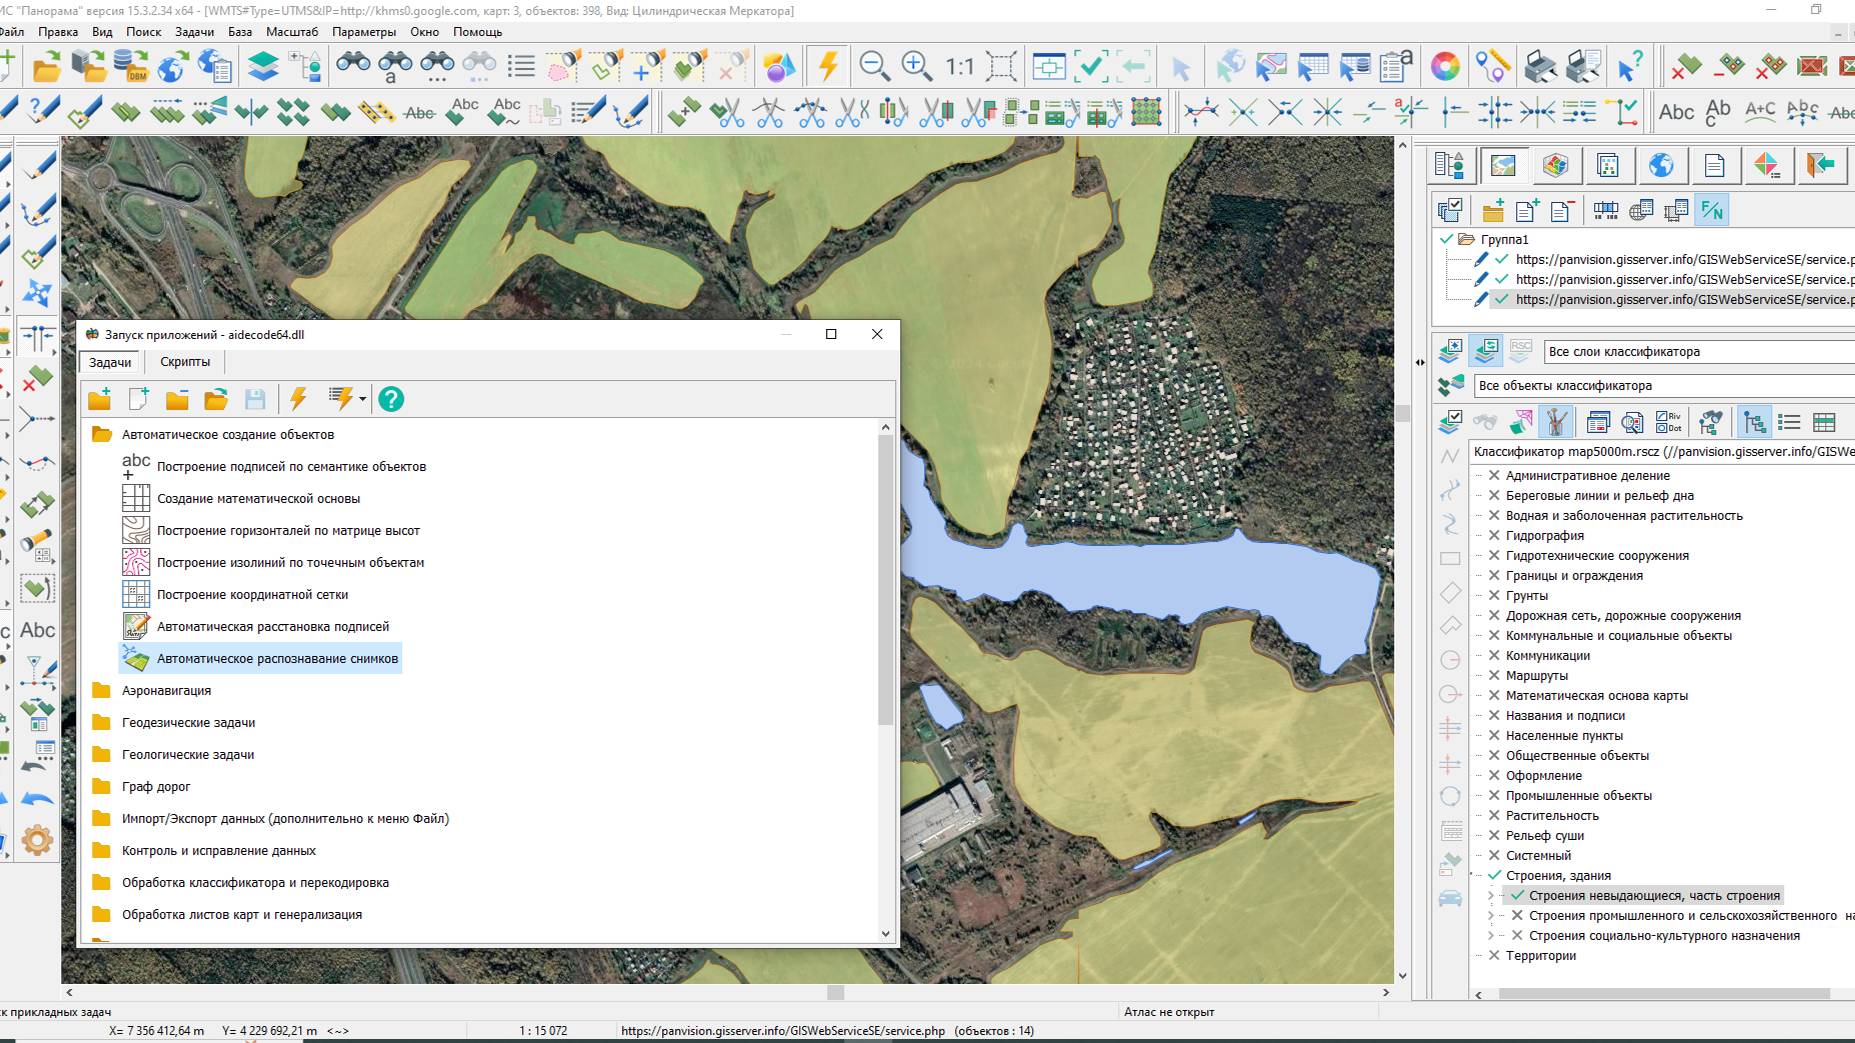Viewport: 1855px width, 1043px height.
Task: Click the lightning bolt run icon in dialog
Action: 298,399
